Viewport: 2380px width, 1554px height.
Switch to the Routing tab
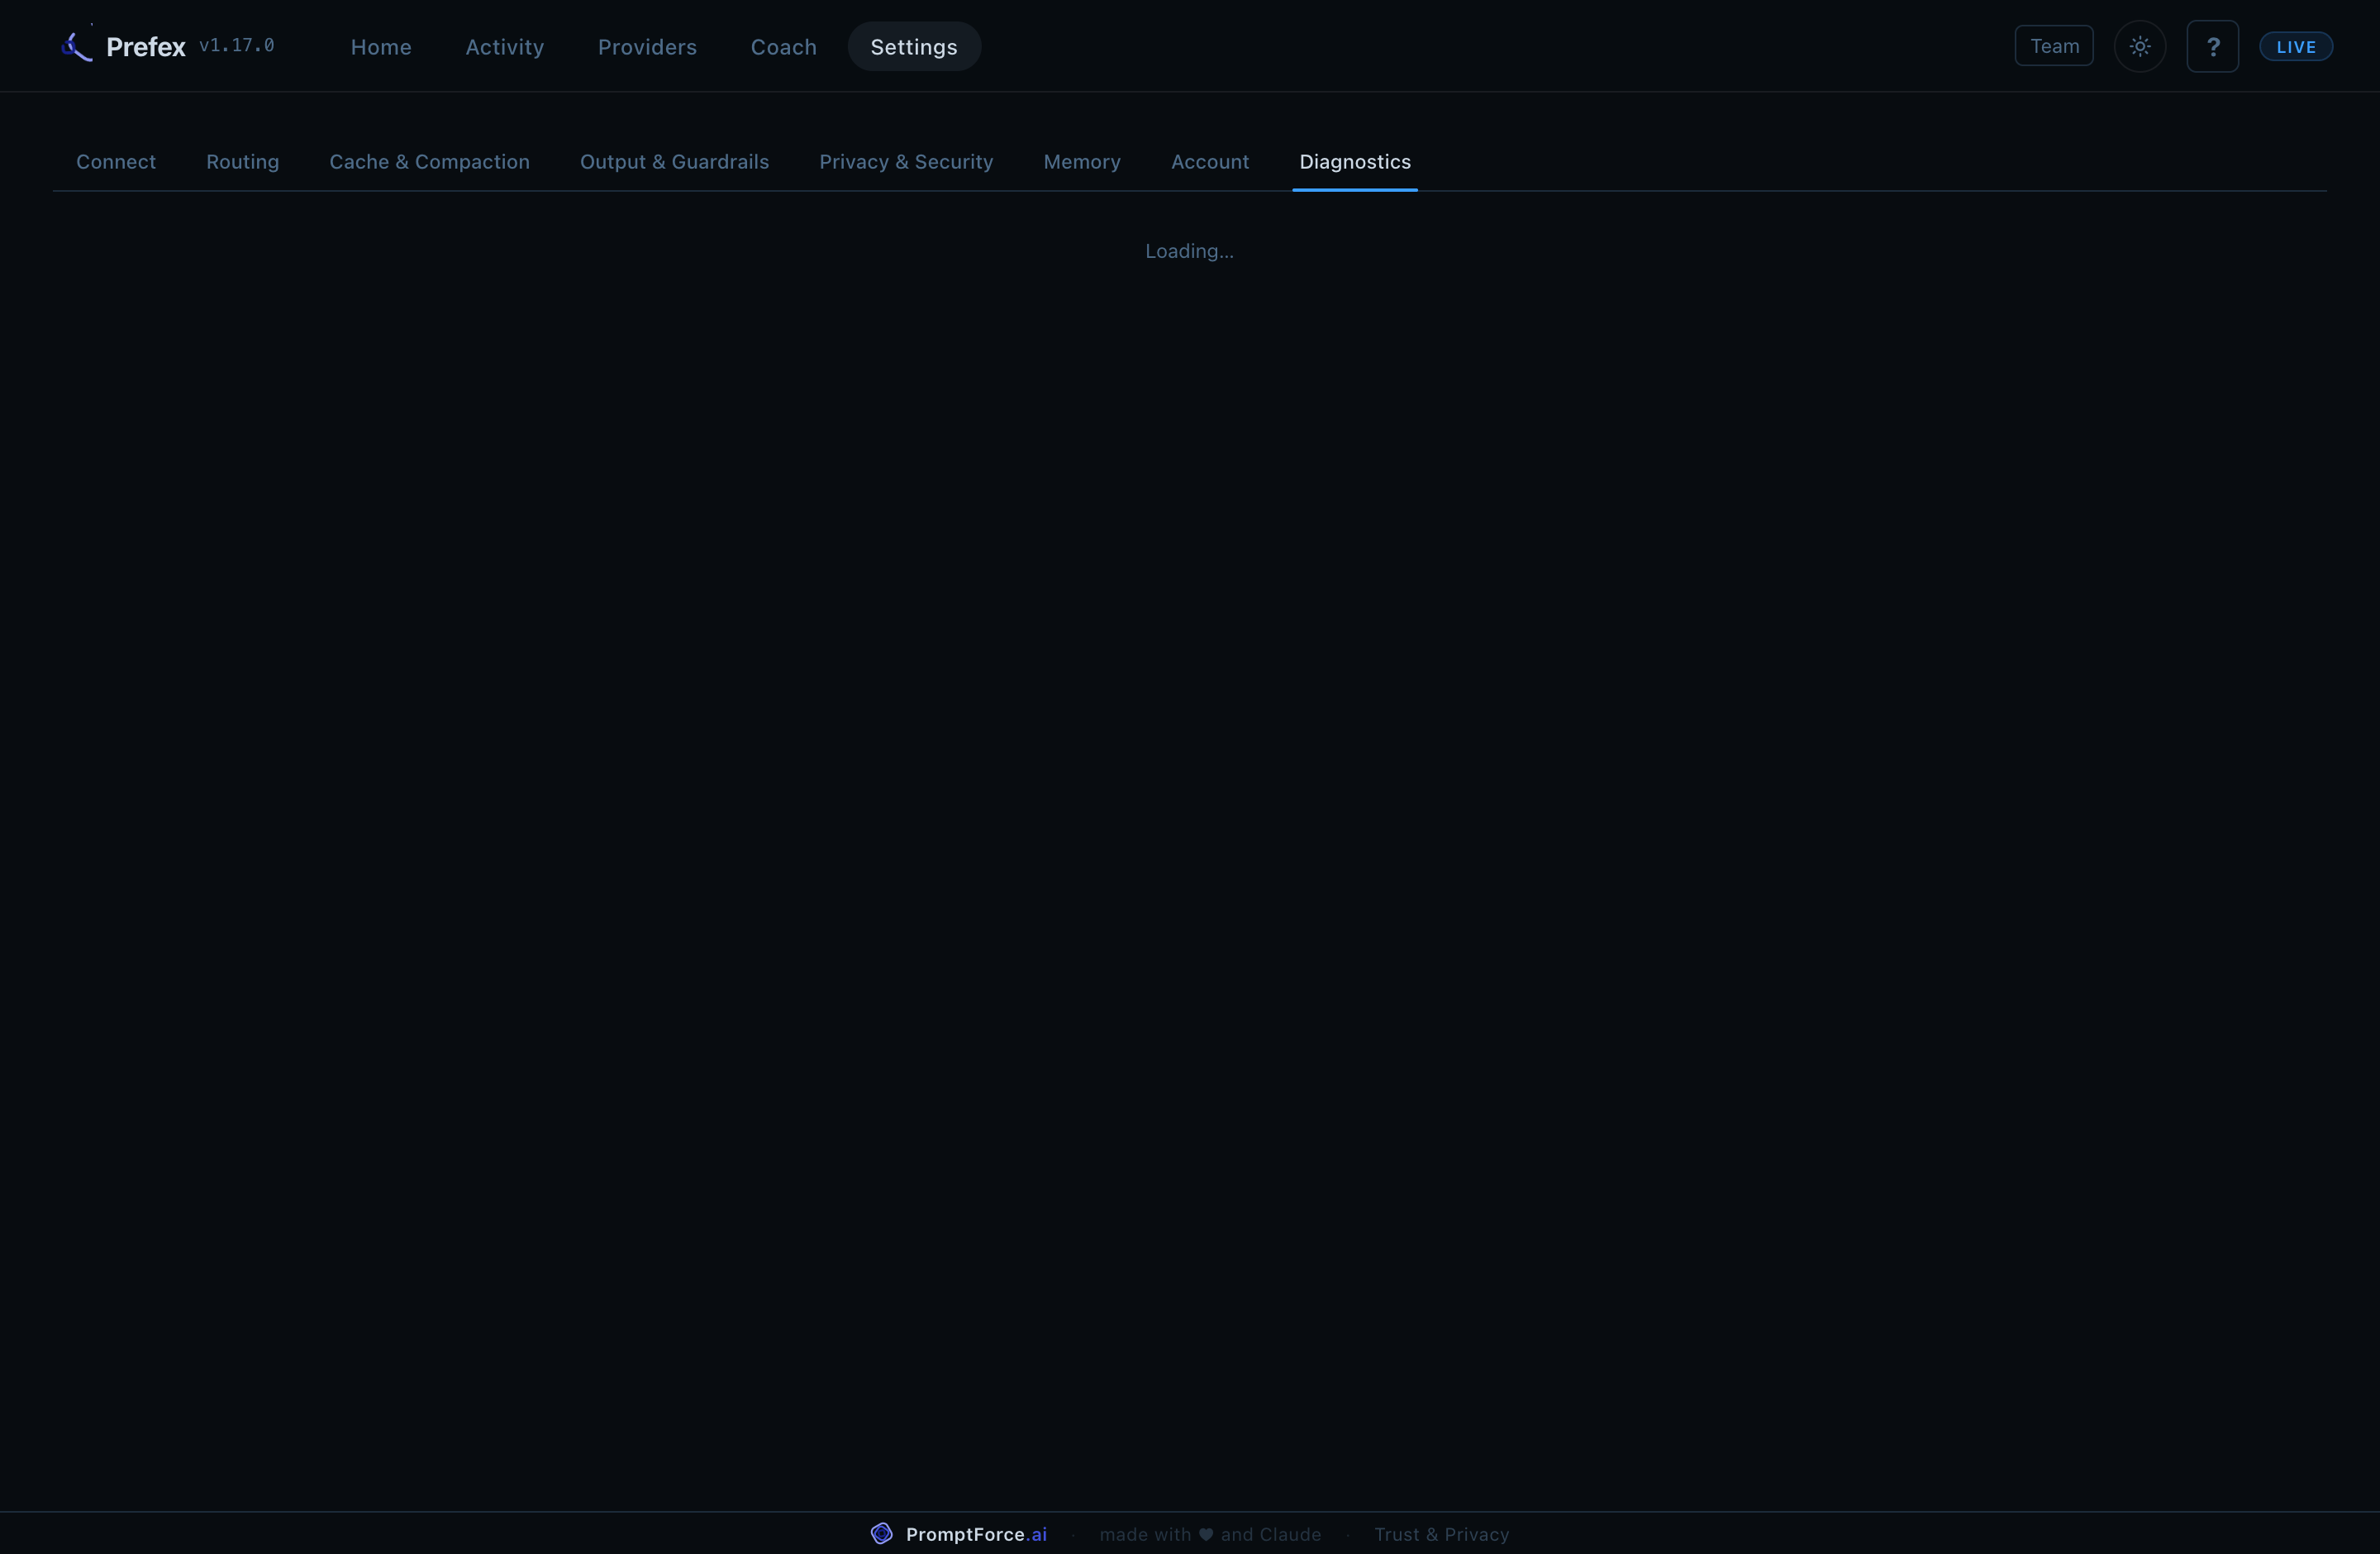pos(243,162)
